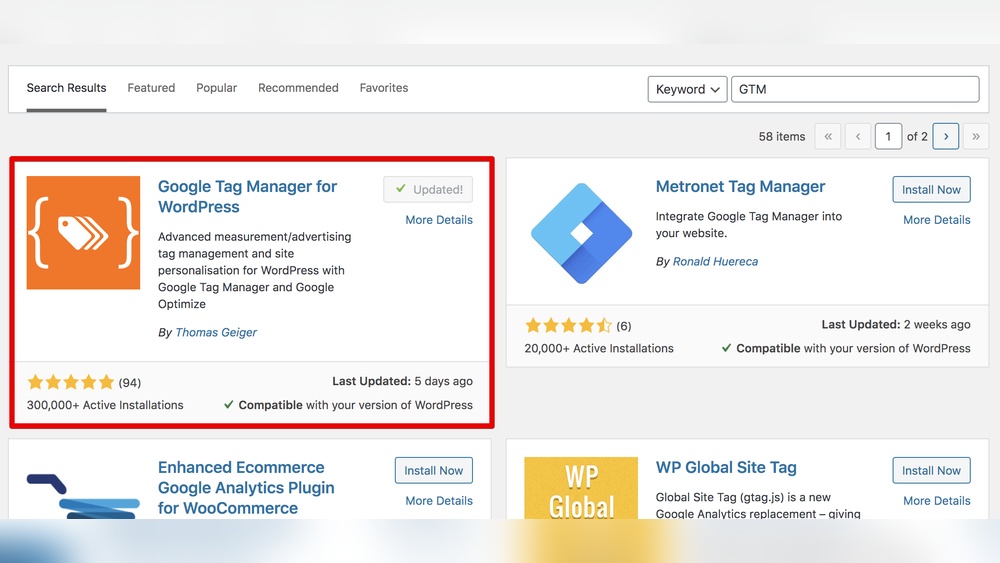Open the Metronet Tag Manager title link
This screenshot has width=1000, height=563.
tap(740, 187)
